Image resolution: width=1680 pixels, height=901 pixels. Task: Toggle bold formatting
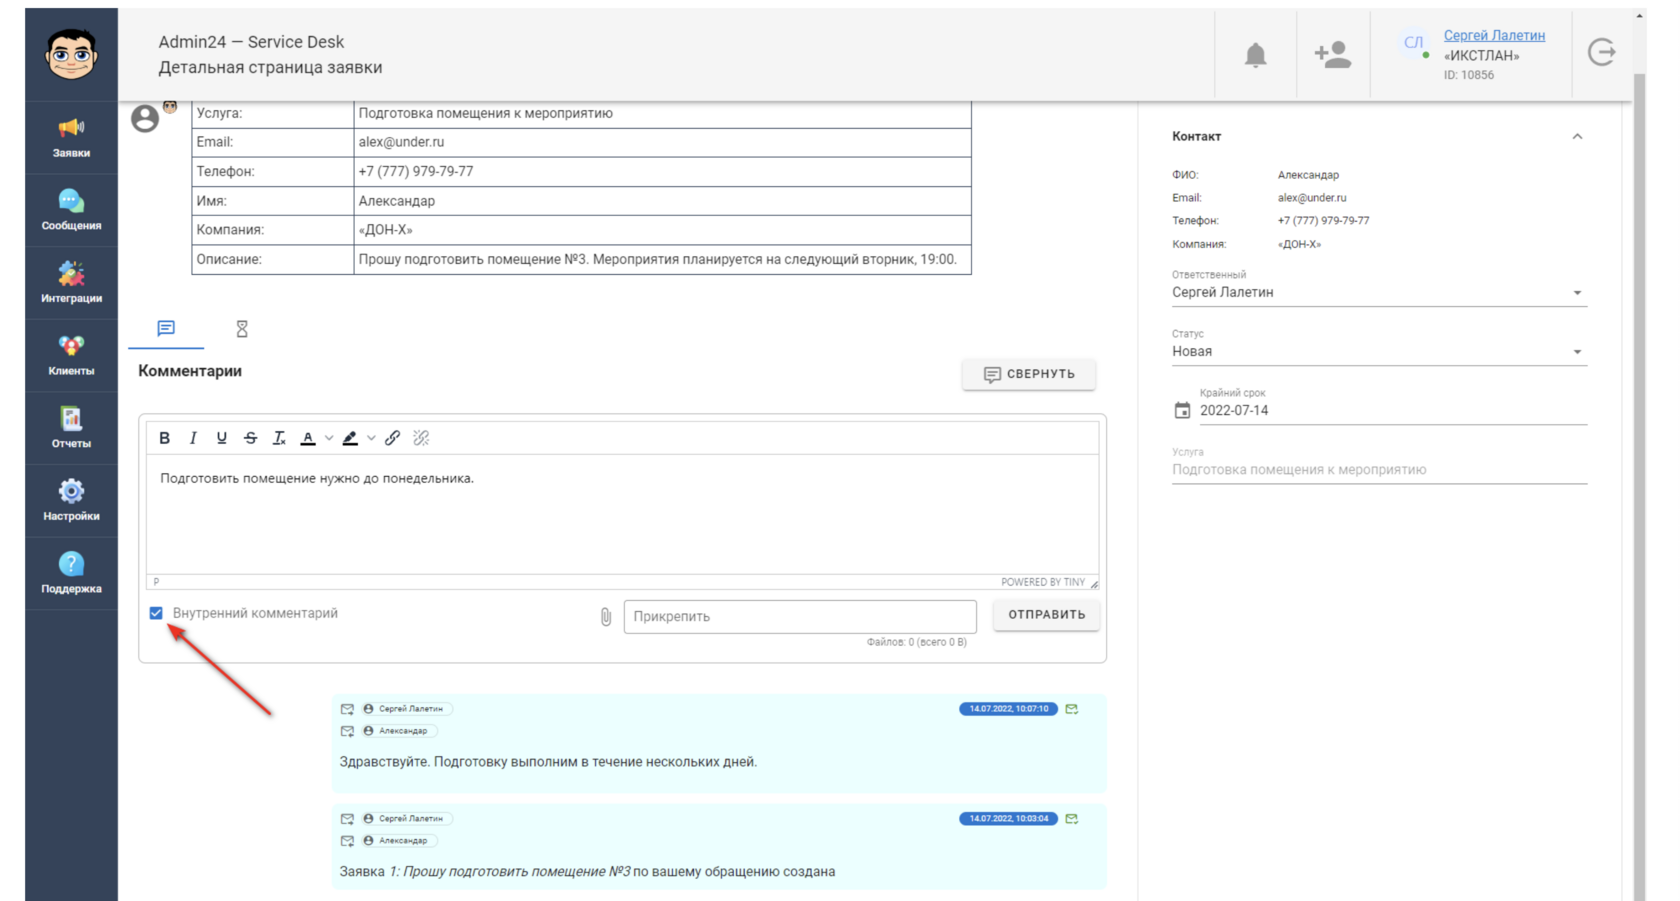coord(165,438)
